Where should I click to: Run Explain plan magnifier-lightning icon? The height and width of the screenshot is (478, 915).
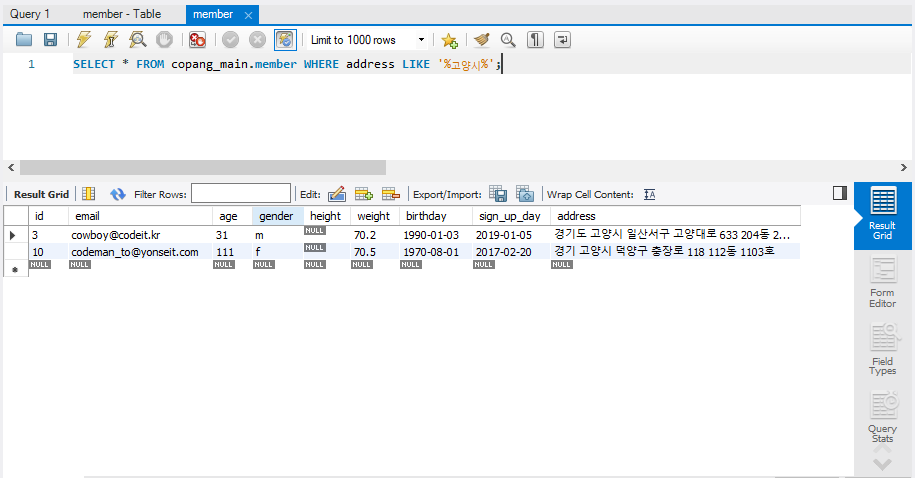[x=138, y=40]
